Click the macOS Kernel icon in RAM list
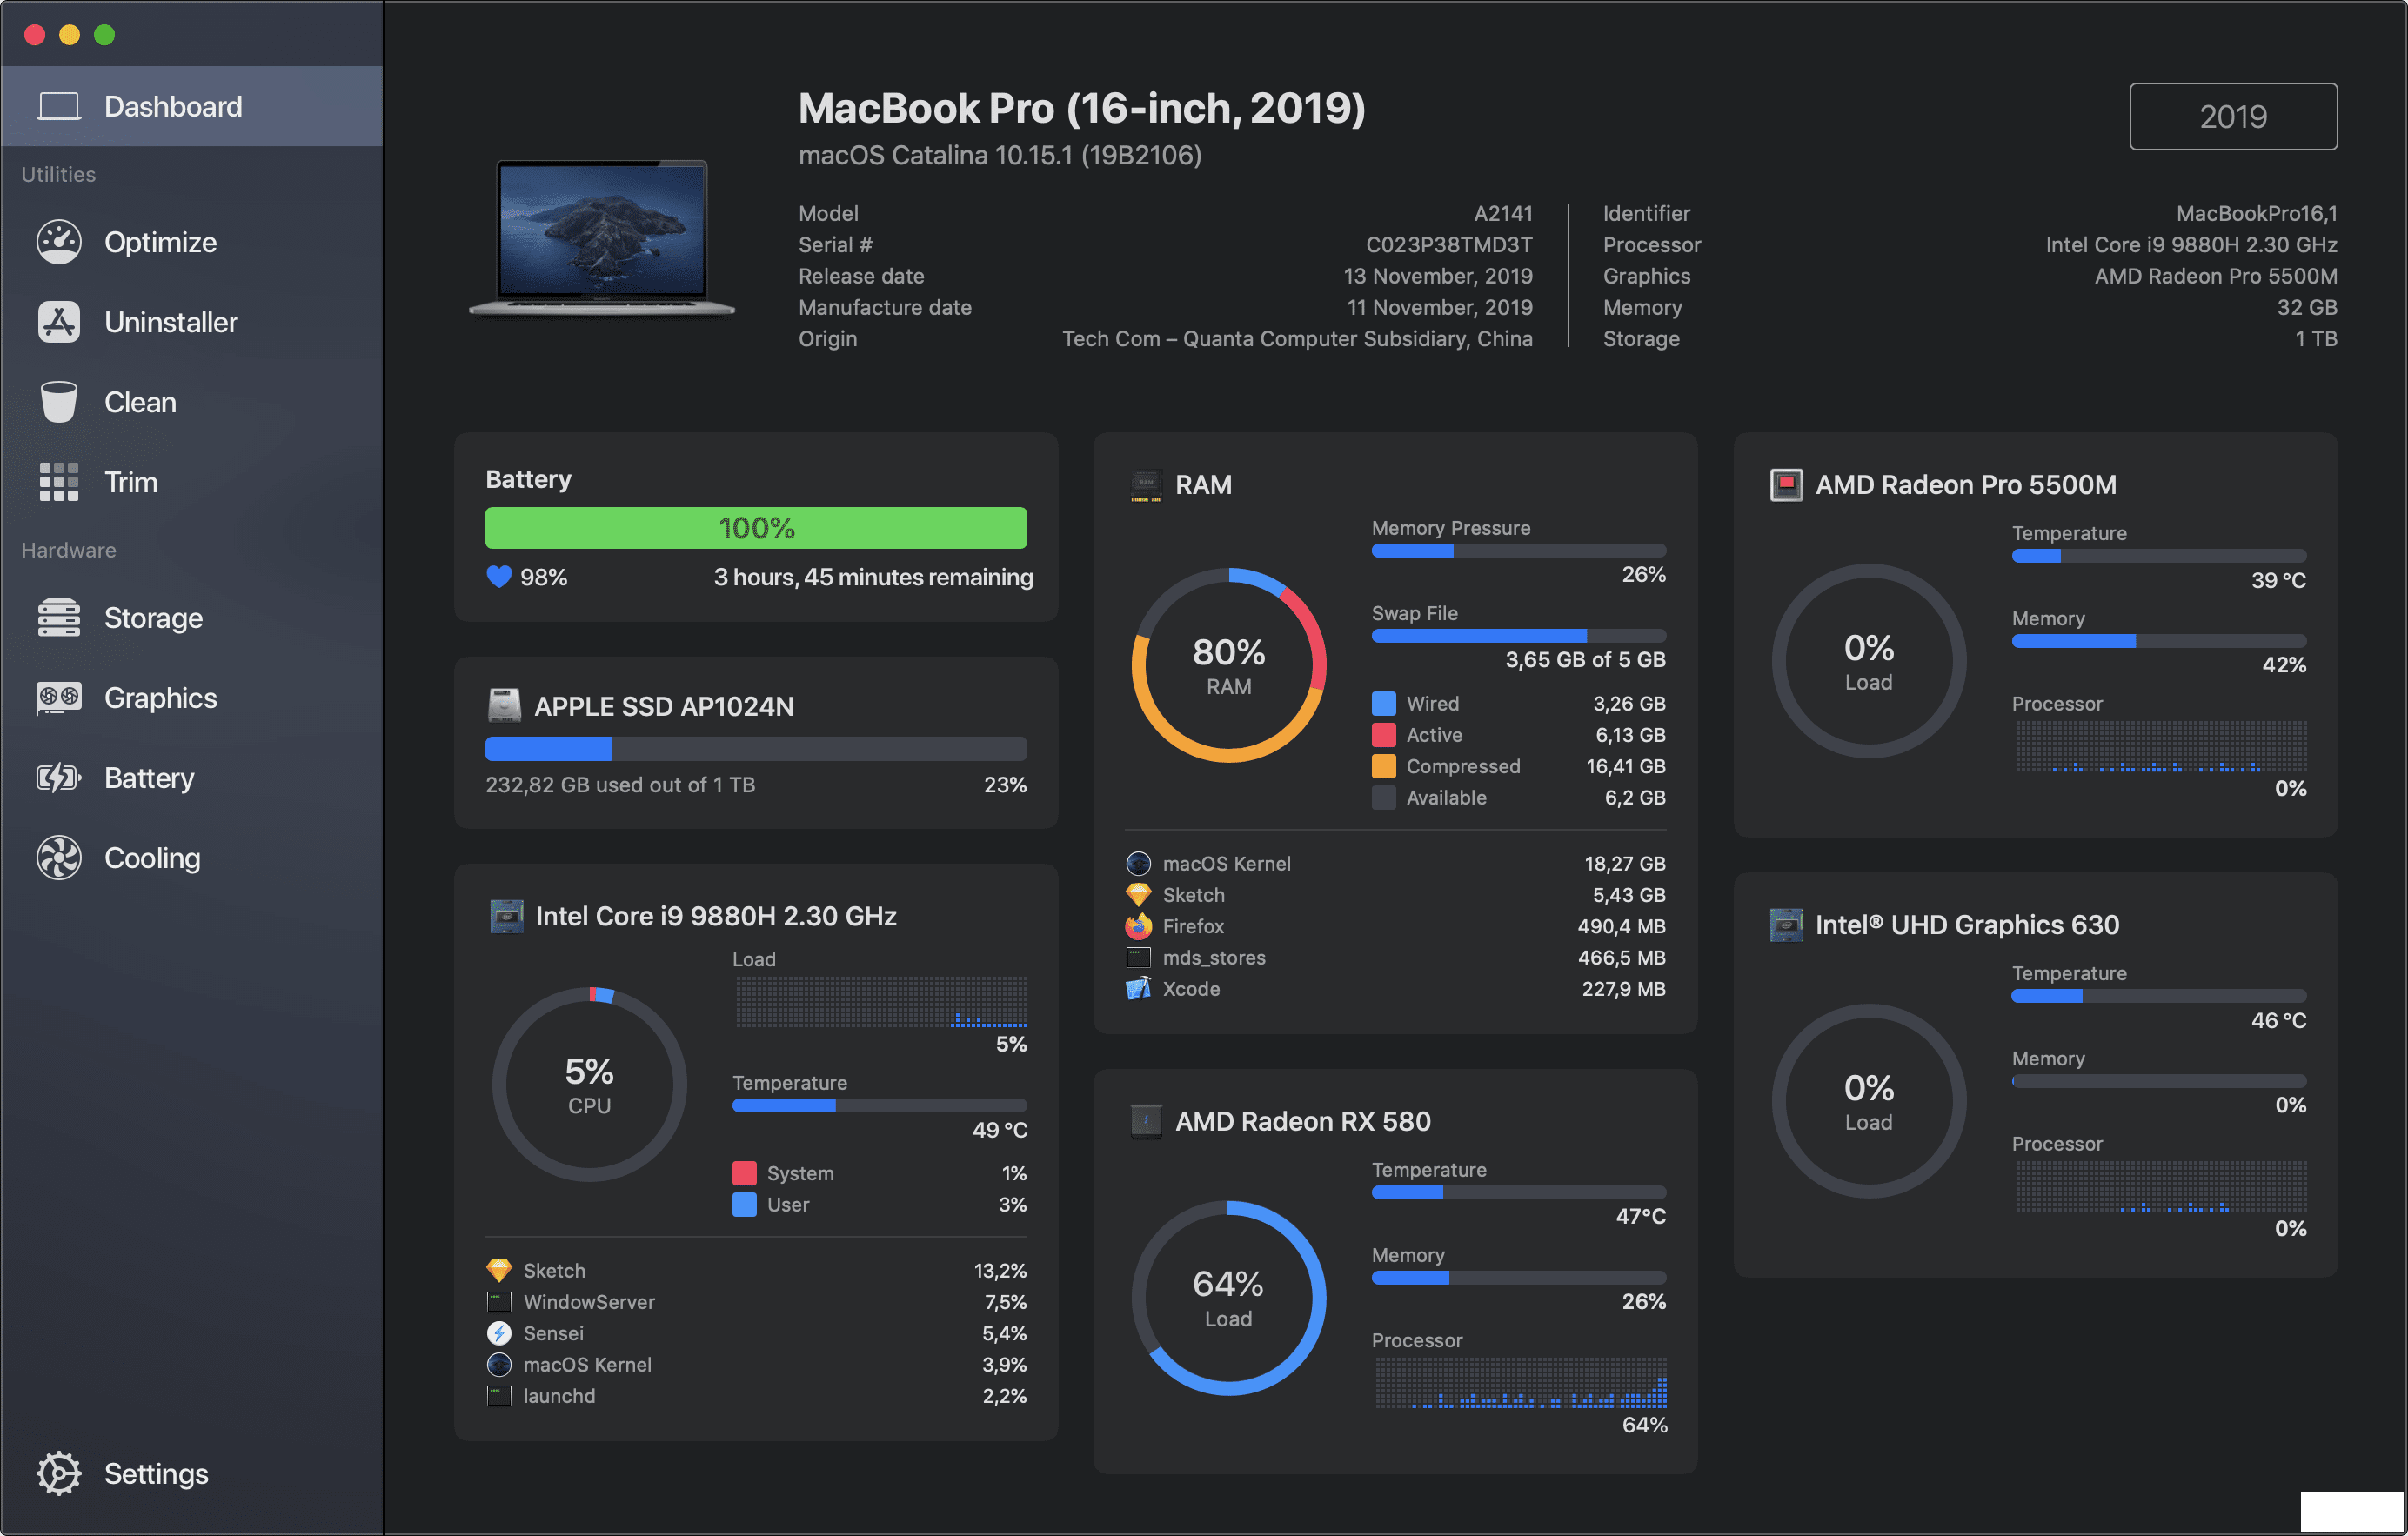Image resolution: width=2408 pixels, height=1536 pixels. pyautogui.click(x=1138, y=863)
